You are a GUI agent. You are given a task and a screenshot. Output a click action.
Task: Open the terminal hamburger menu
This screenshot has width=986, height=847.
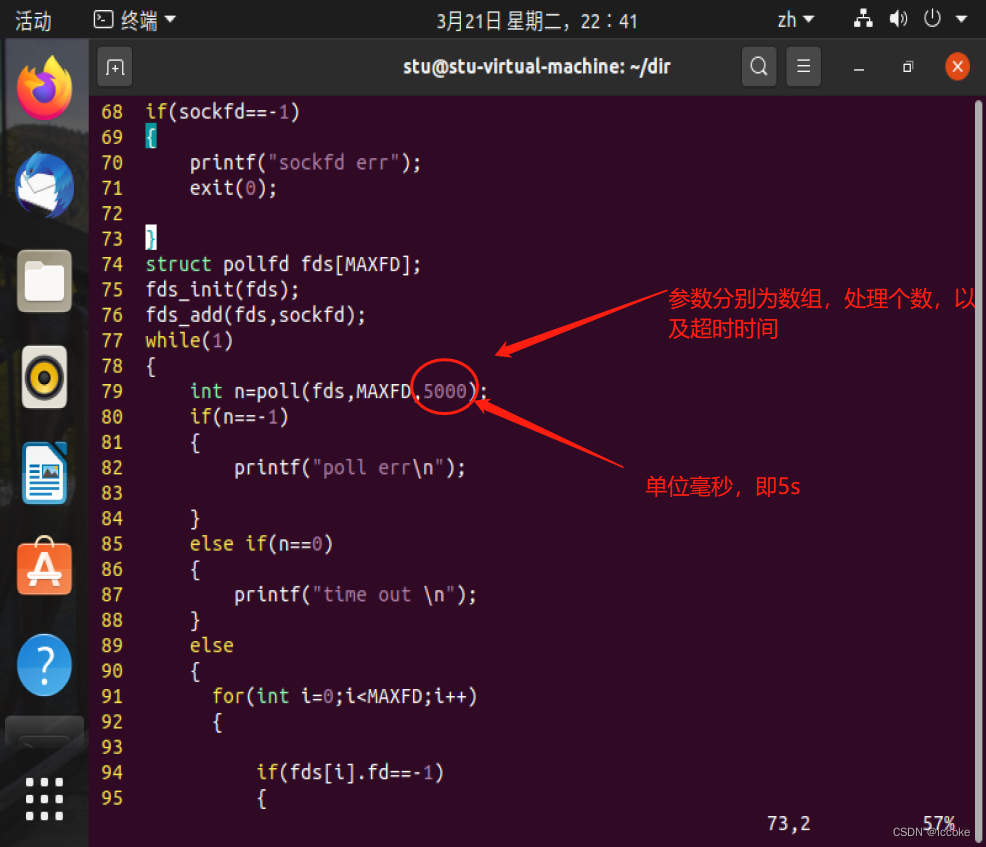804,66
